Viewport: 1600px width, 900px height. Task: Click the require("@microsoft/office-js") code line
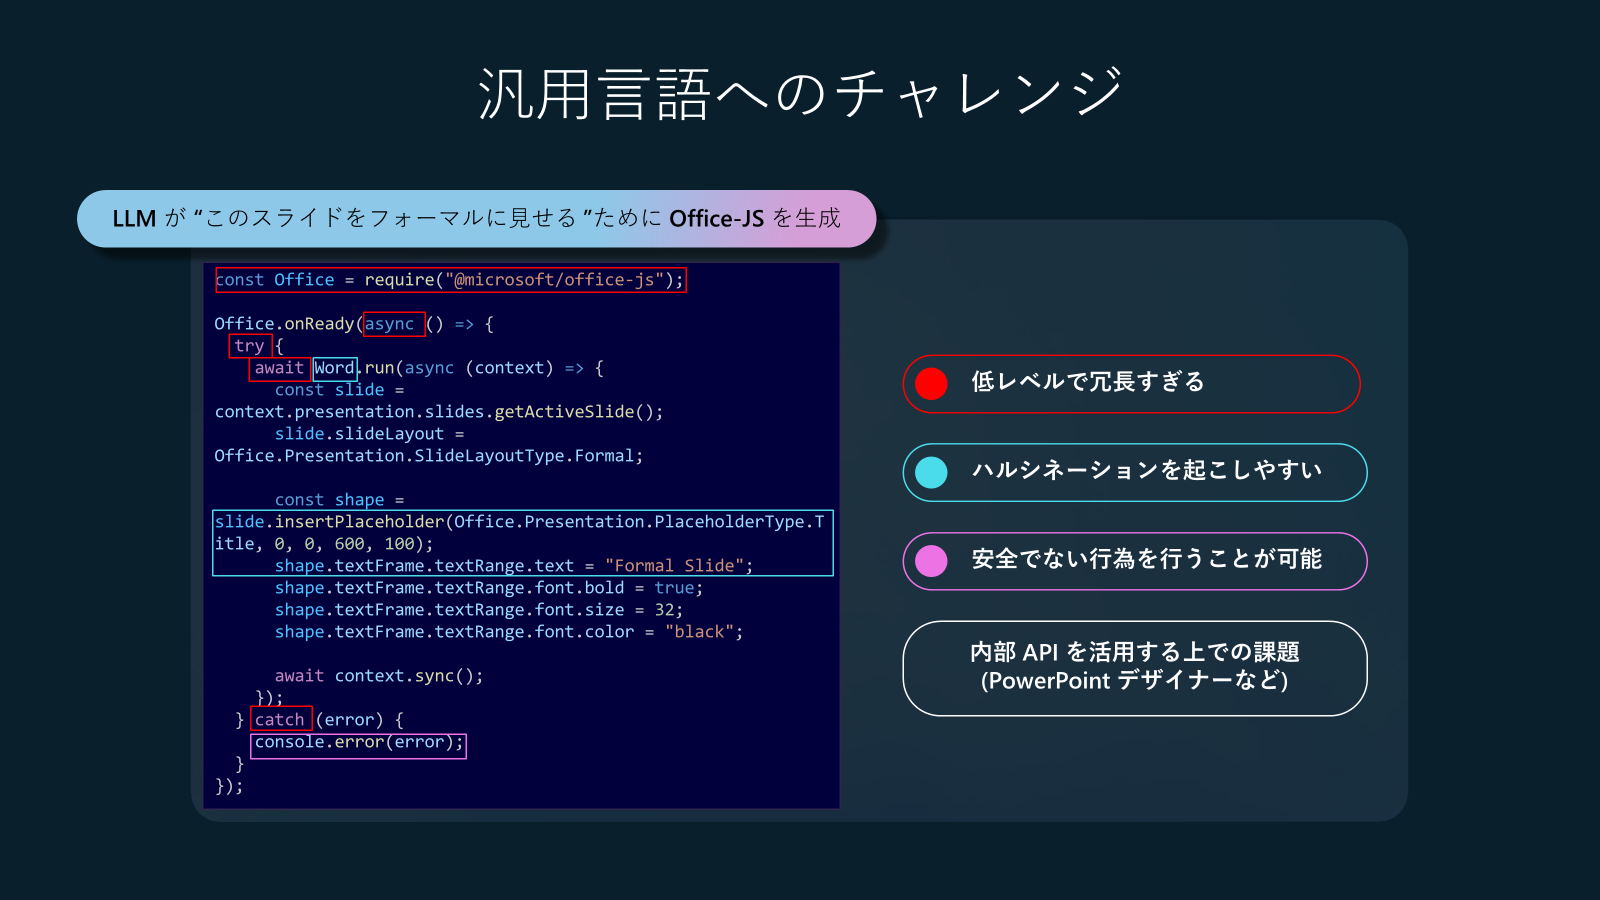click(x=451, y=280)
